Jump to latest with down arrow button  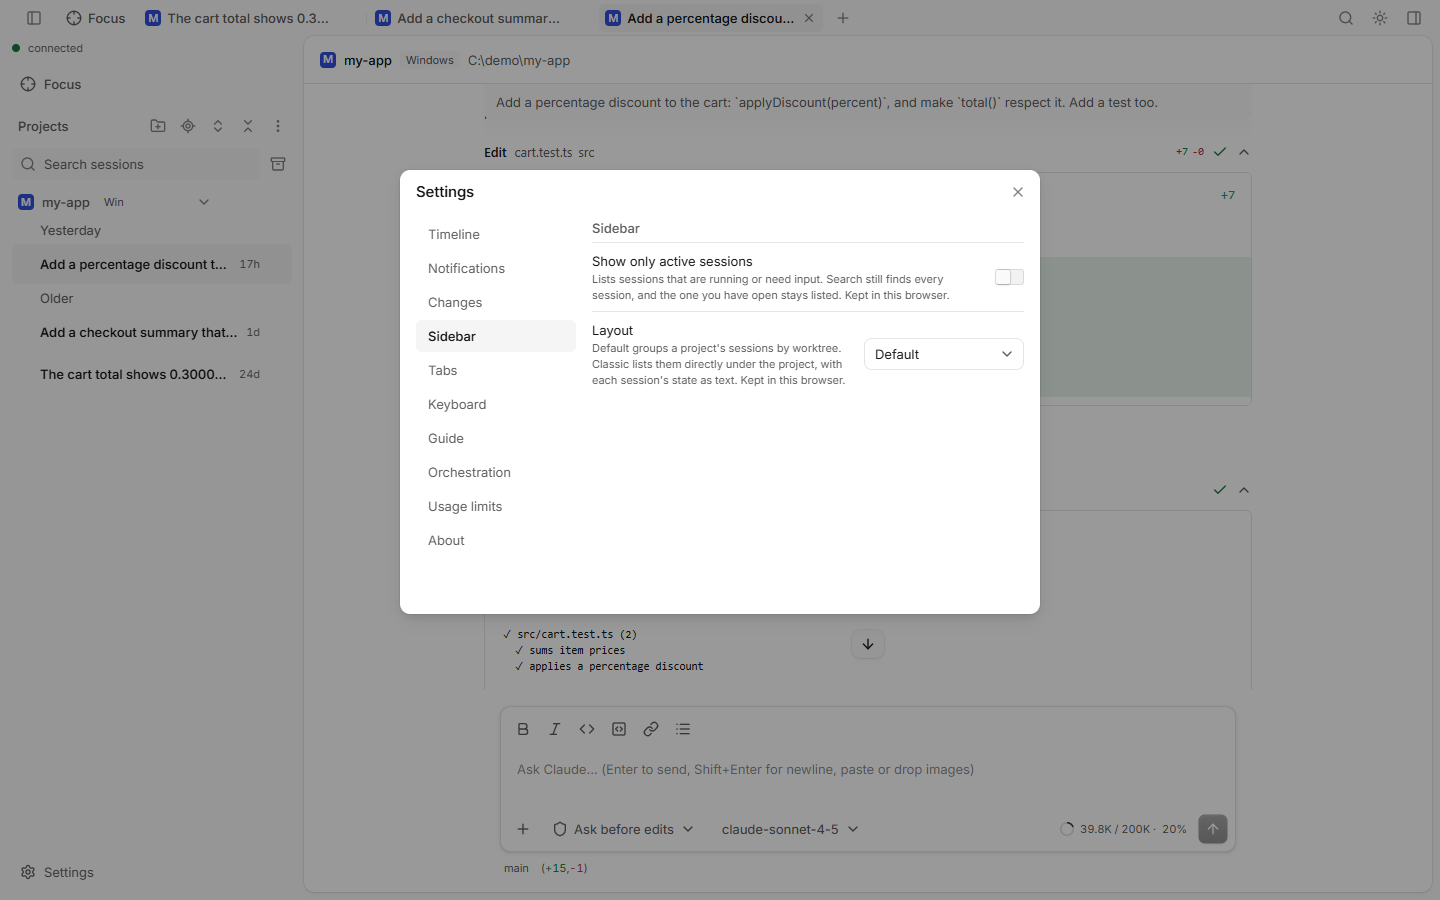[x=868, y=644]
